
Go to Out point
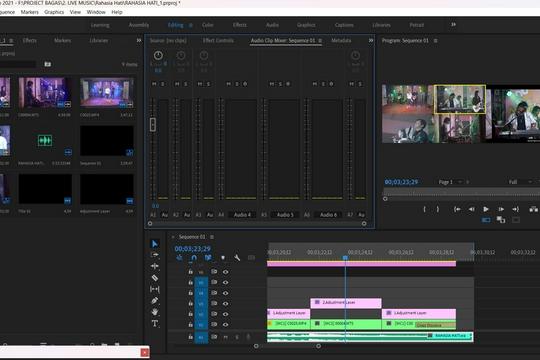click(x=516, y=209)
